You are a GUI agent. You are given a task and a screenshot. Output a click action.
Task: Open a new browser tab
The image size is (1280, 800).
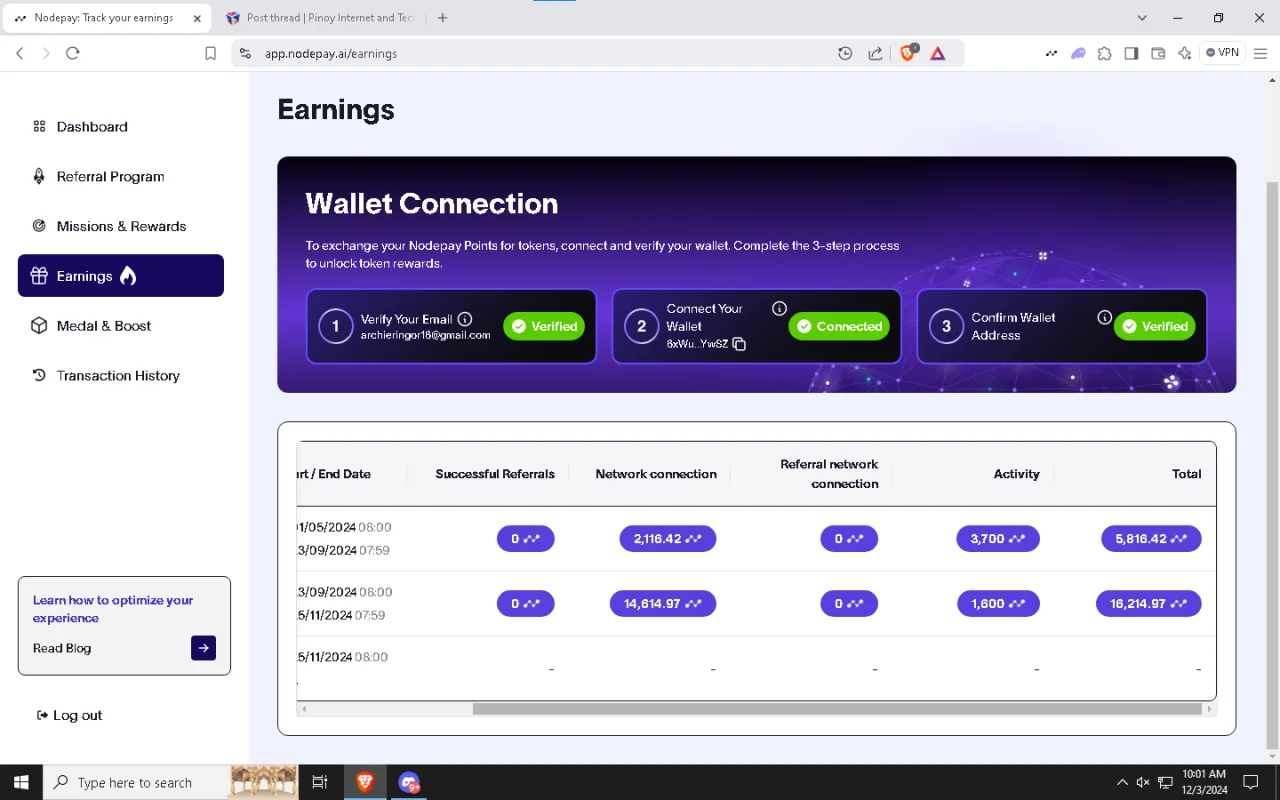pyautogui.click(x=442, y=18)
